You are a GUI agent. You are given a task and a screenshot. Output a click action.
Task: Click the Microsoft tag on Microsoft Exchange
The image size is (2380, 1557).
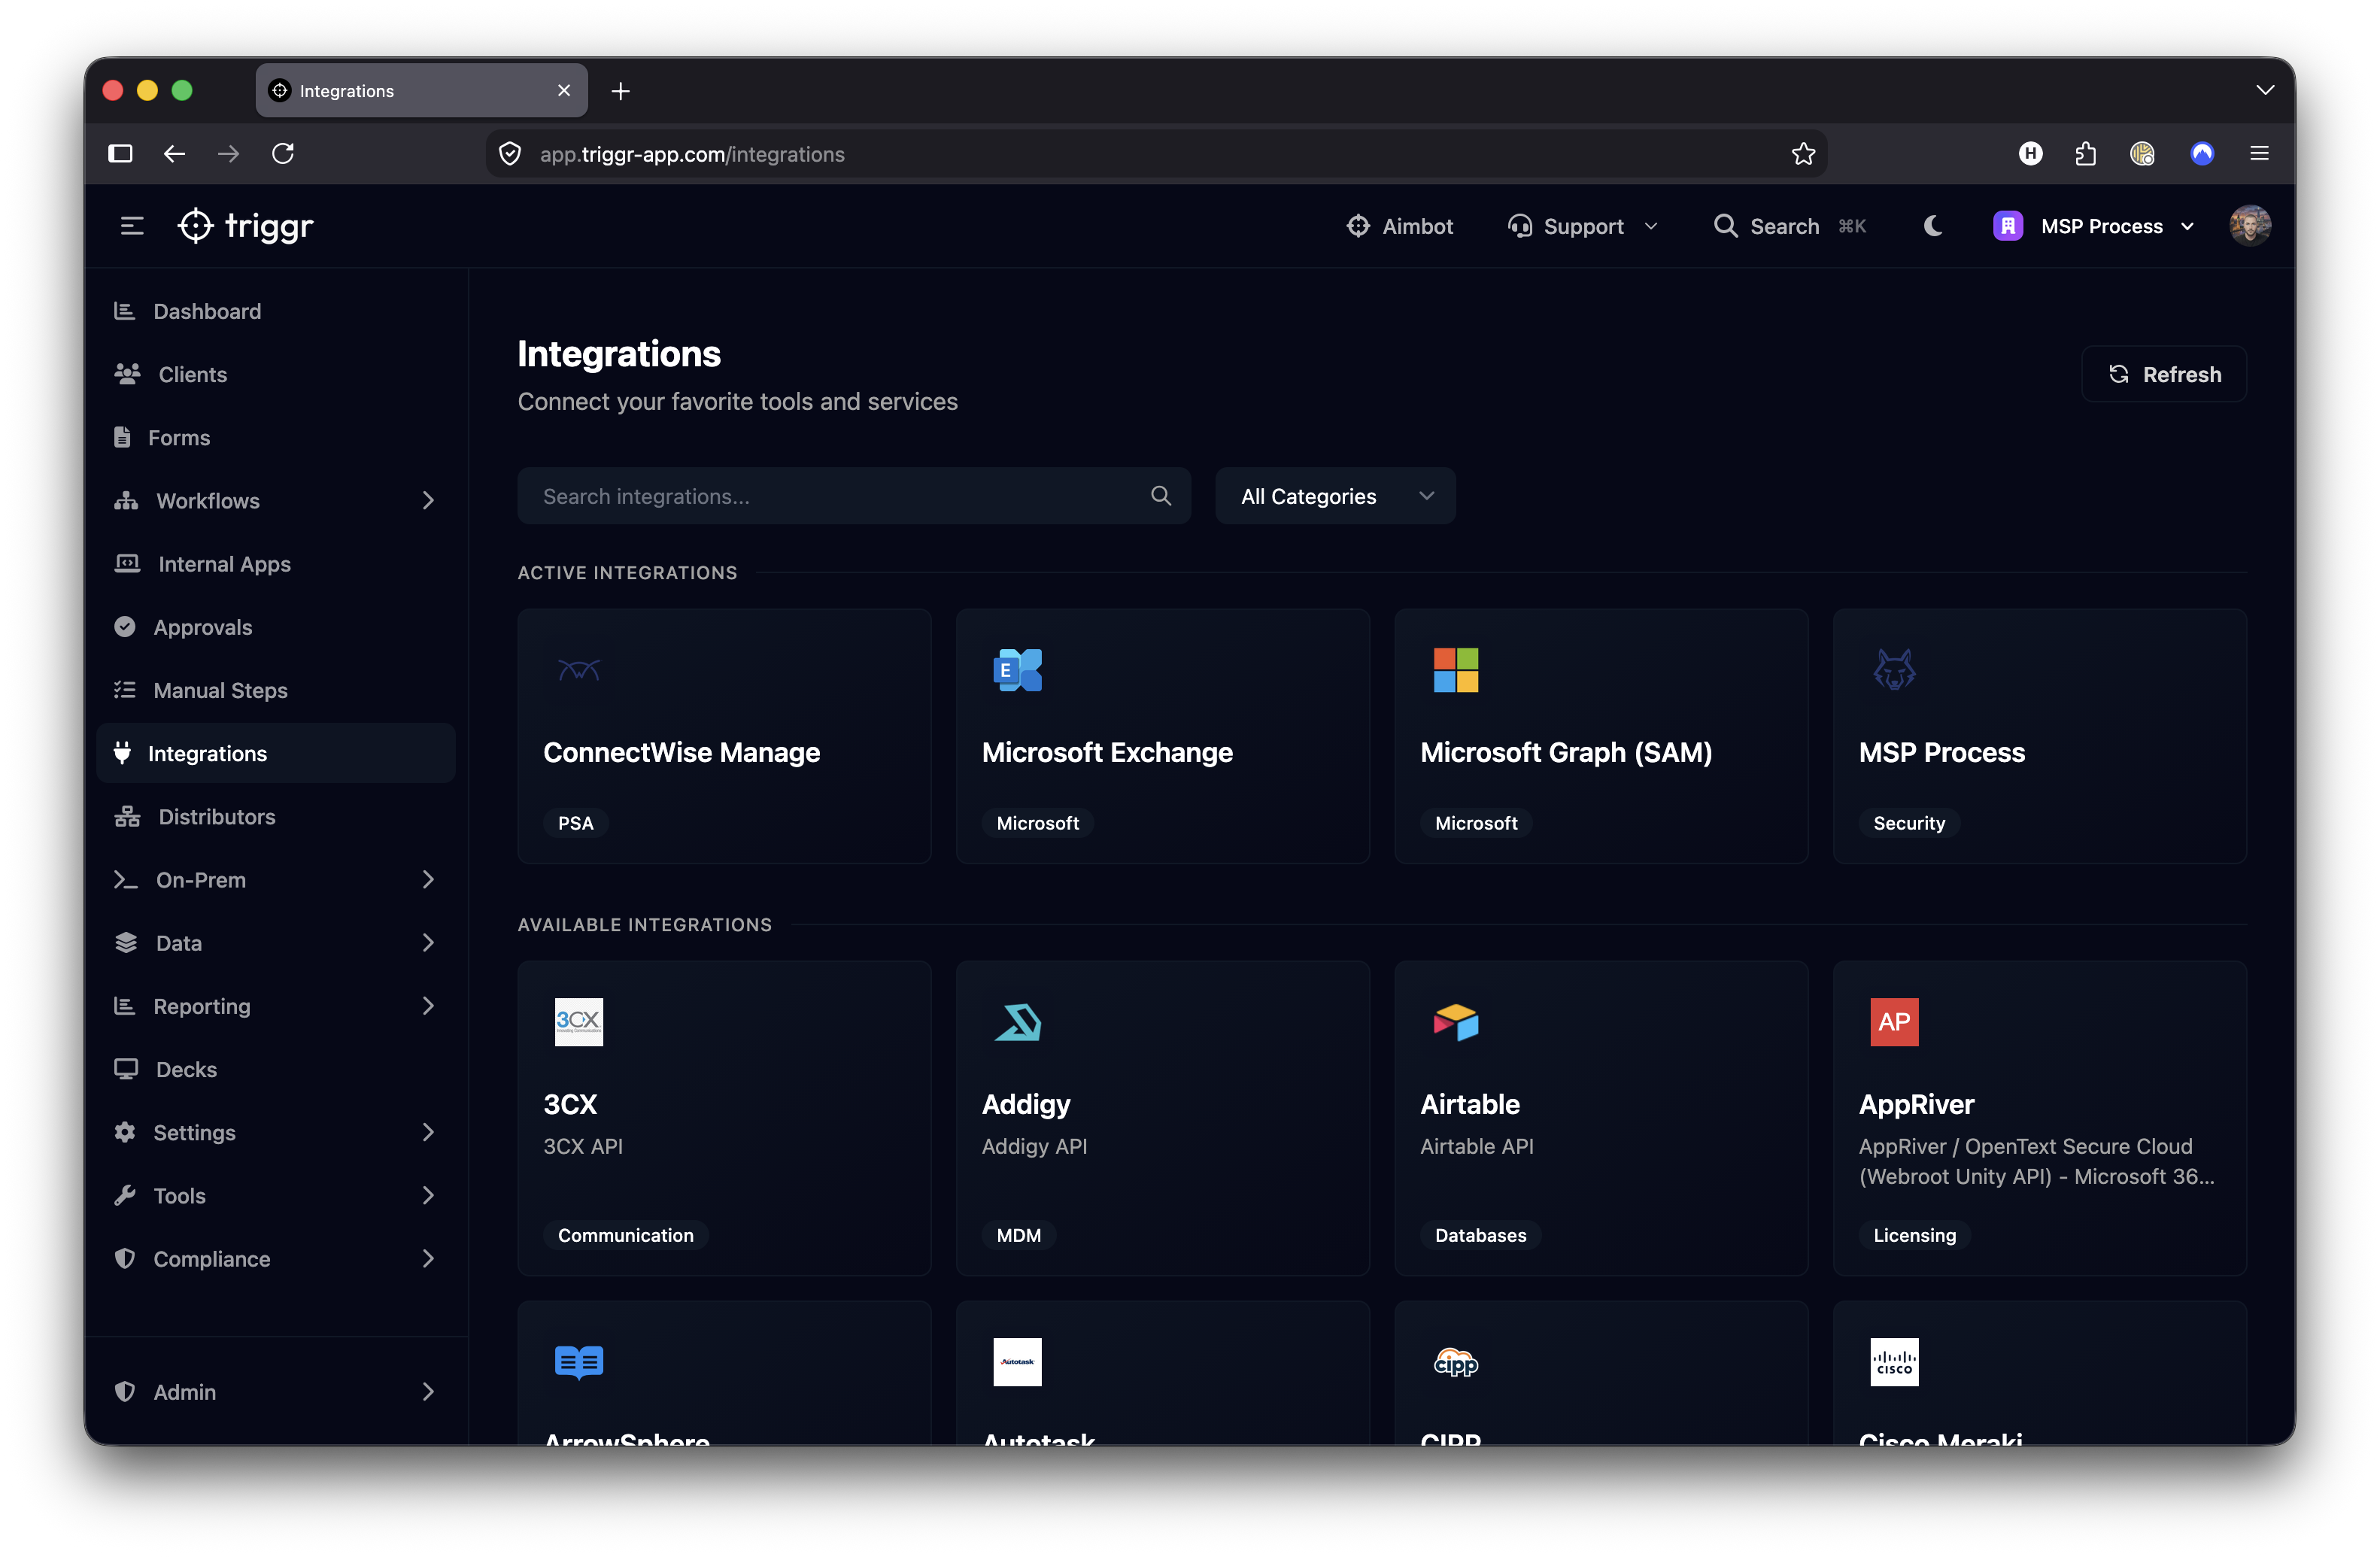click(x=1038, y=823)
